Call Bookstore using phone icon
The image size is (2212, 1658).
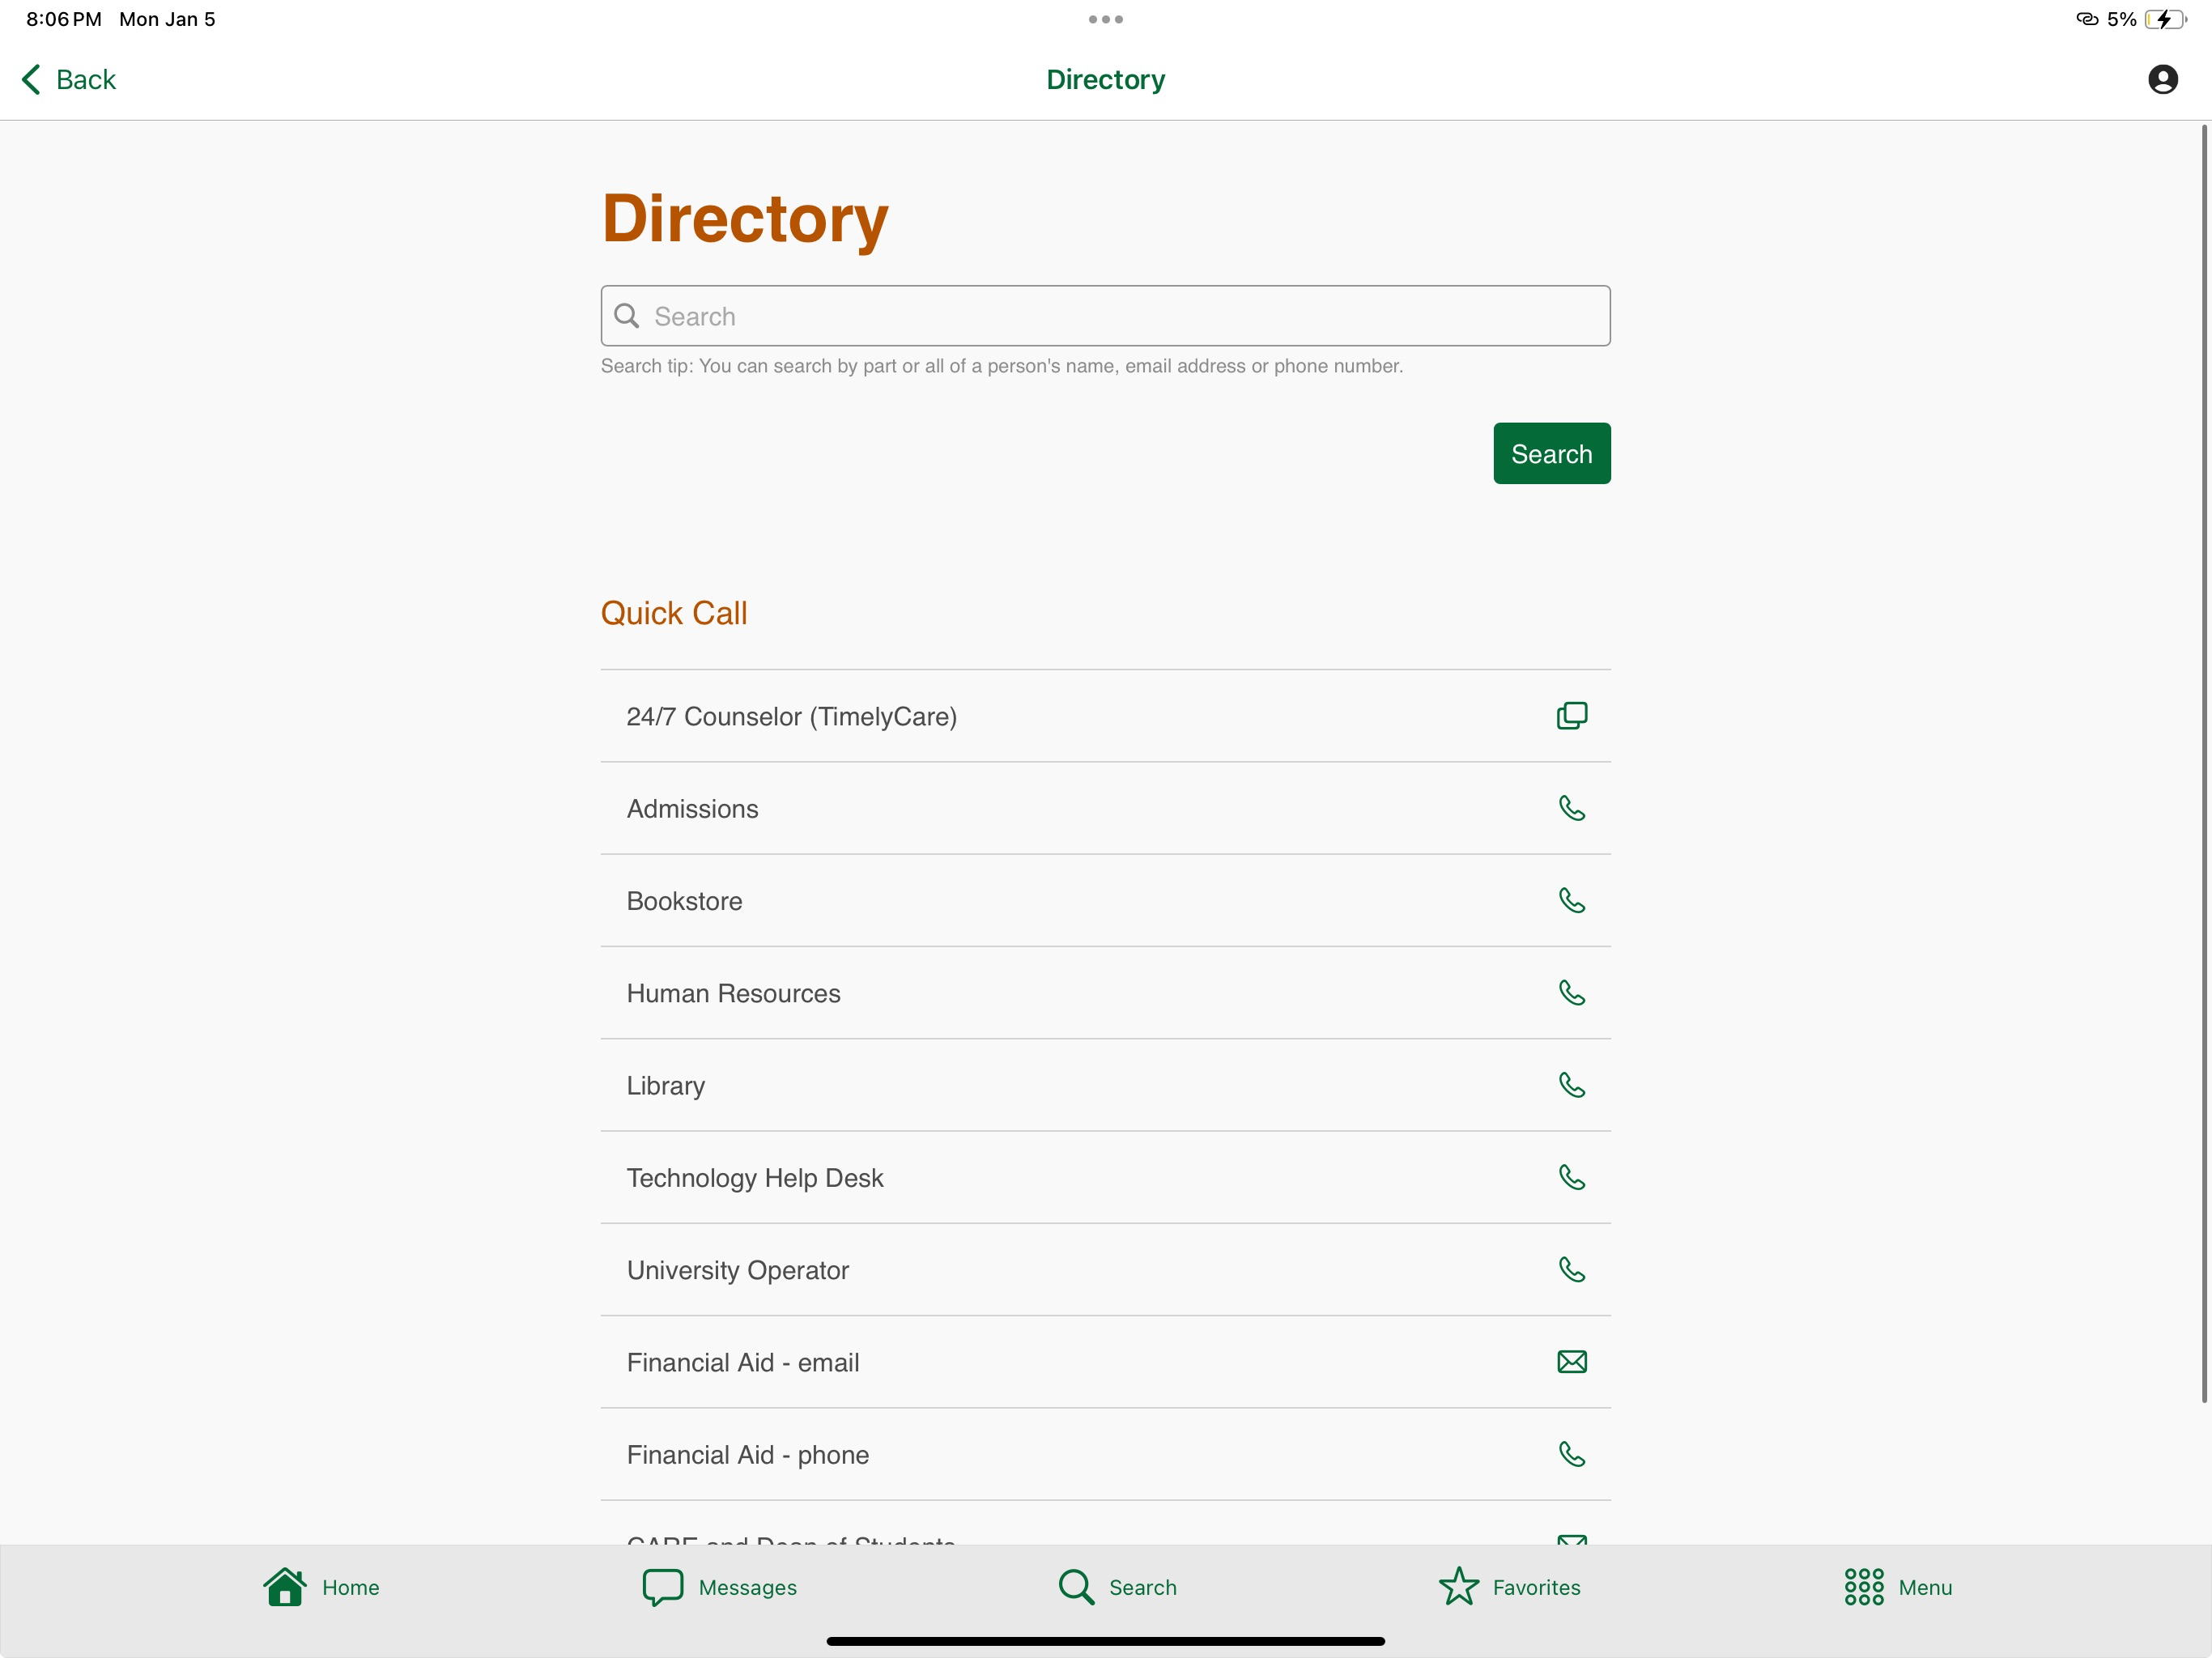(1571, 900)
